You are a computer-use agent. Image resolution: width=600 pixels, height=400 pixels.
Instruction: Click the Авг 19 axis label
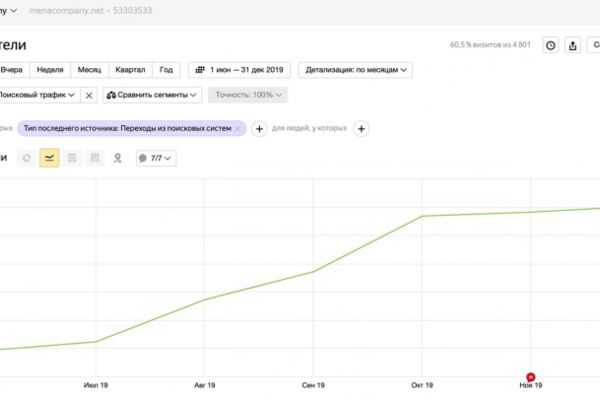[x=205, y=385]
